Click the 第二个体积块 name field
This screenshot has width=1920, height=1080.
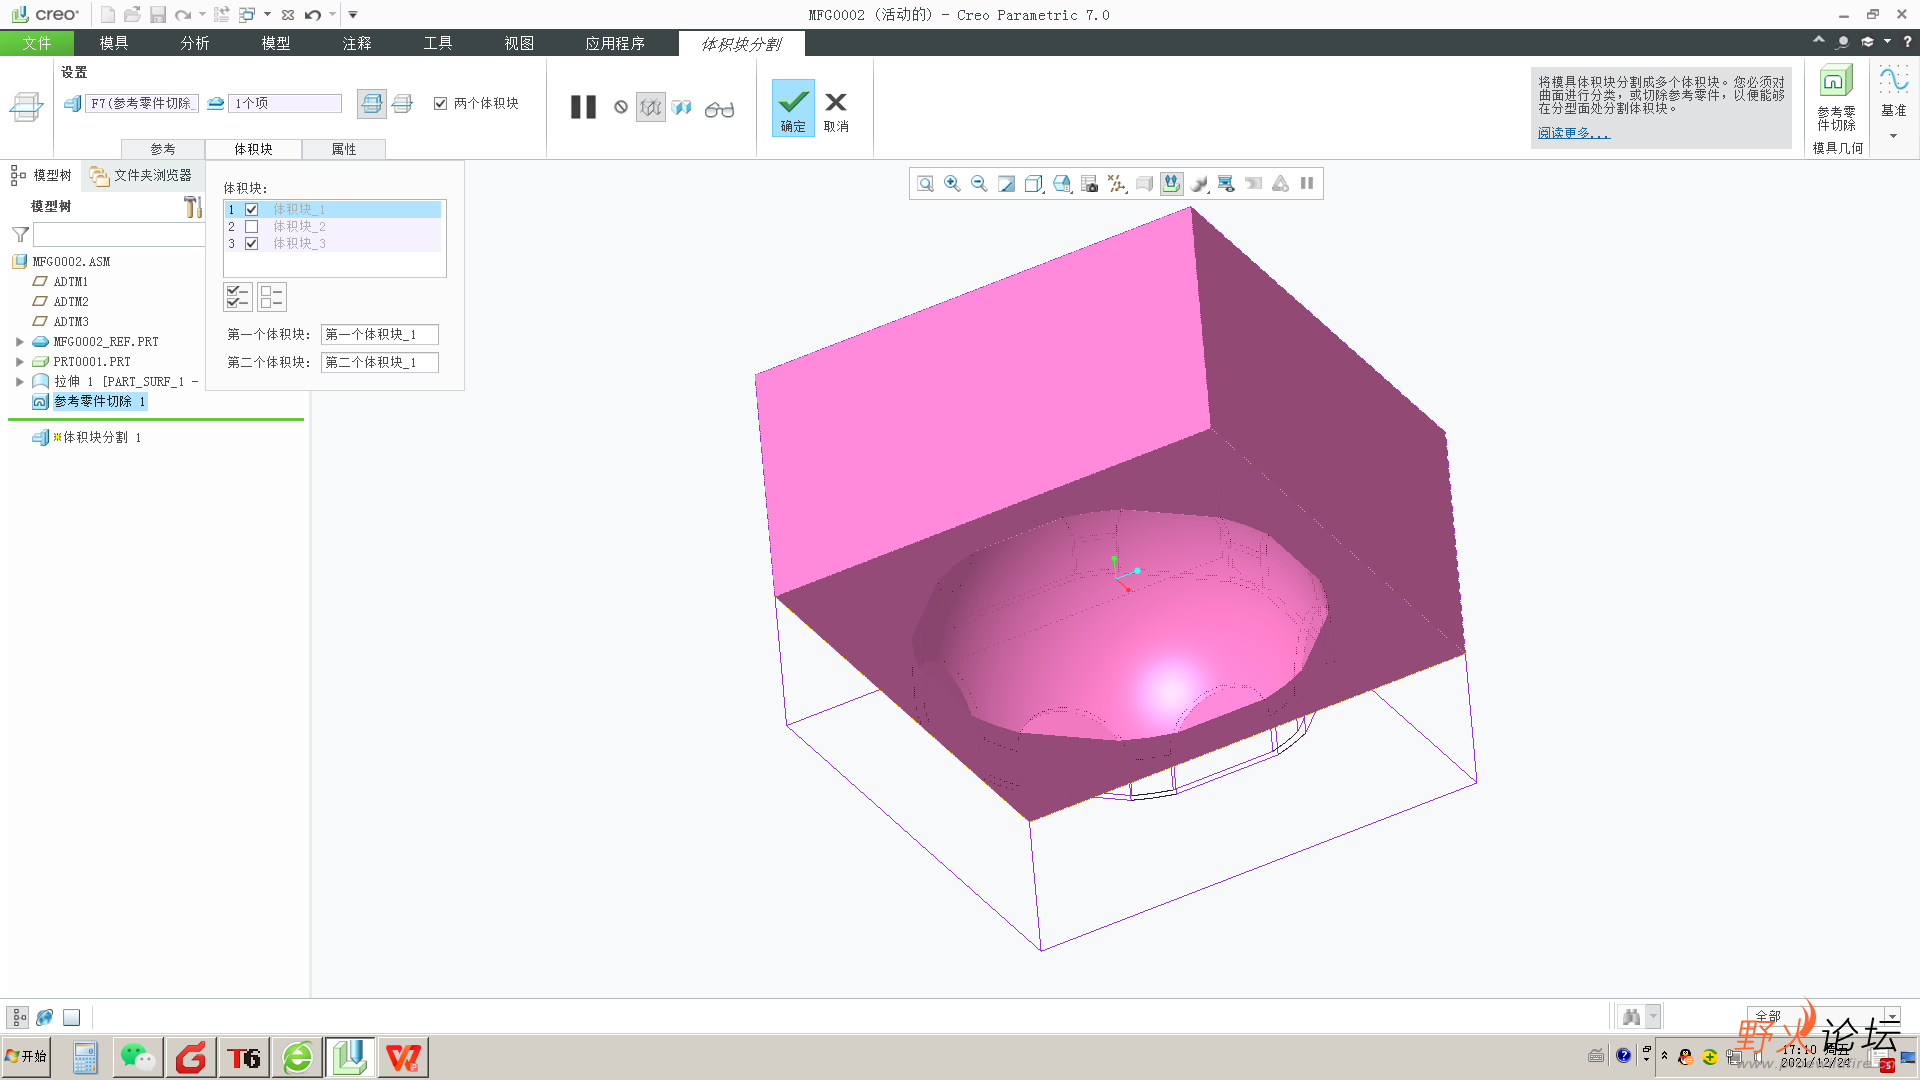(x=379, y=363)
